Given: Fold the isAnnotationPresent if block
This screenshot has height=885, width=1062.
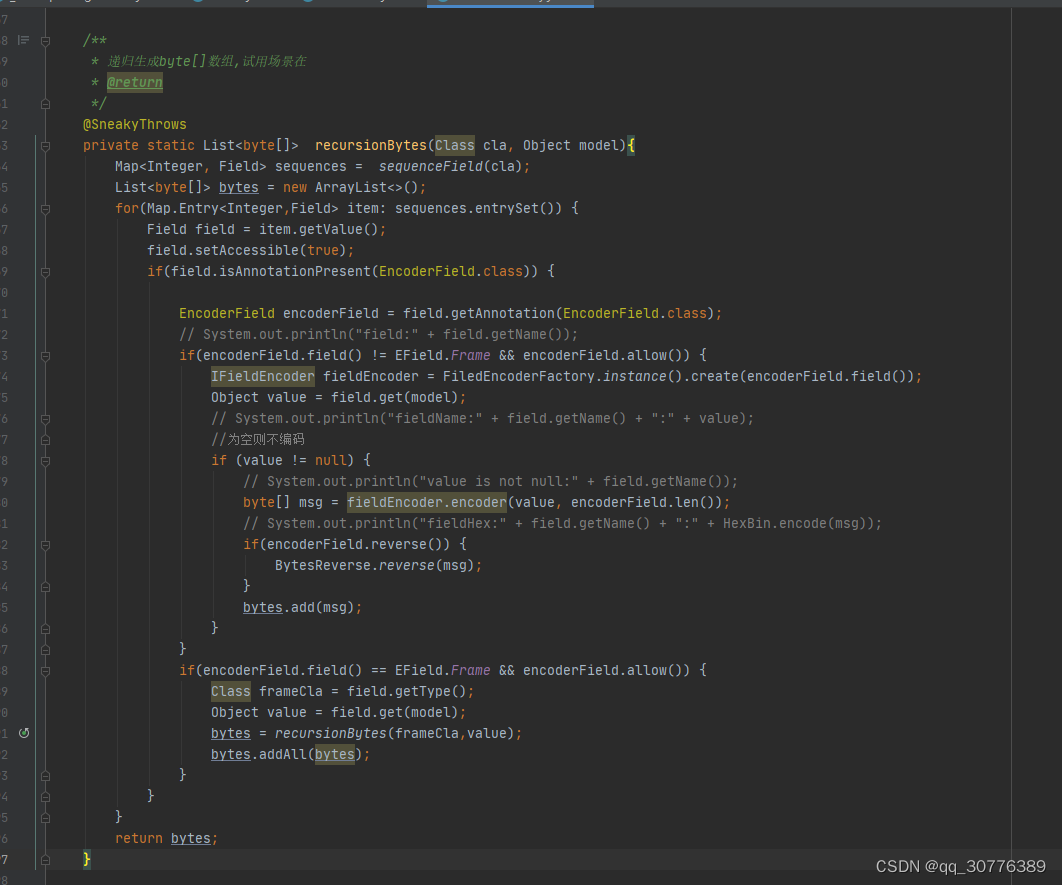Looking at the screenshot, I should click(45, 272).
